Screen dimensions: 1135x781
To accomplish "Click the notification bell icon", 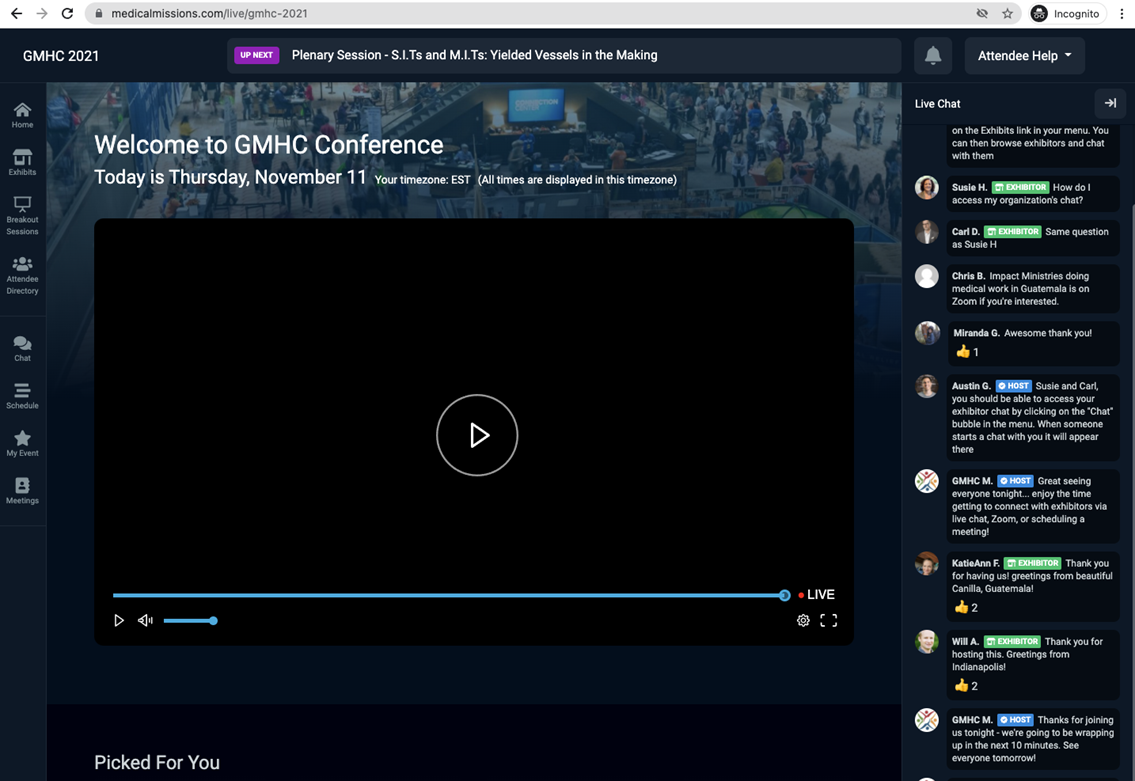I will point(932,56).
